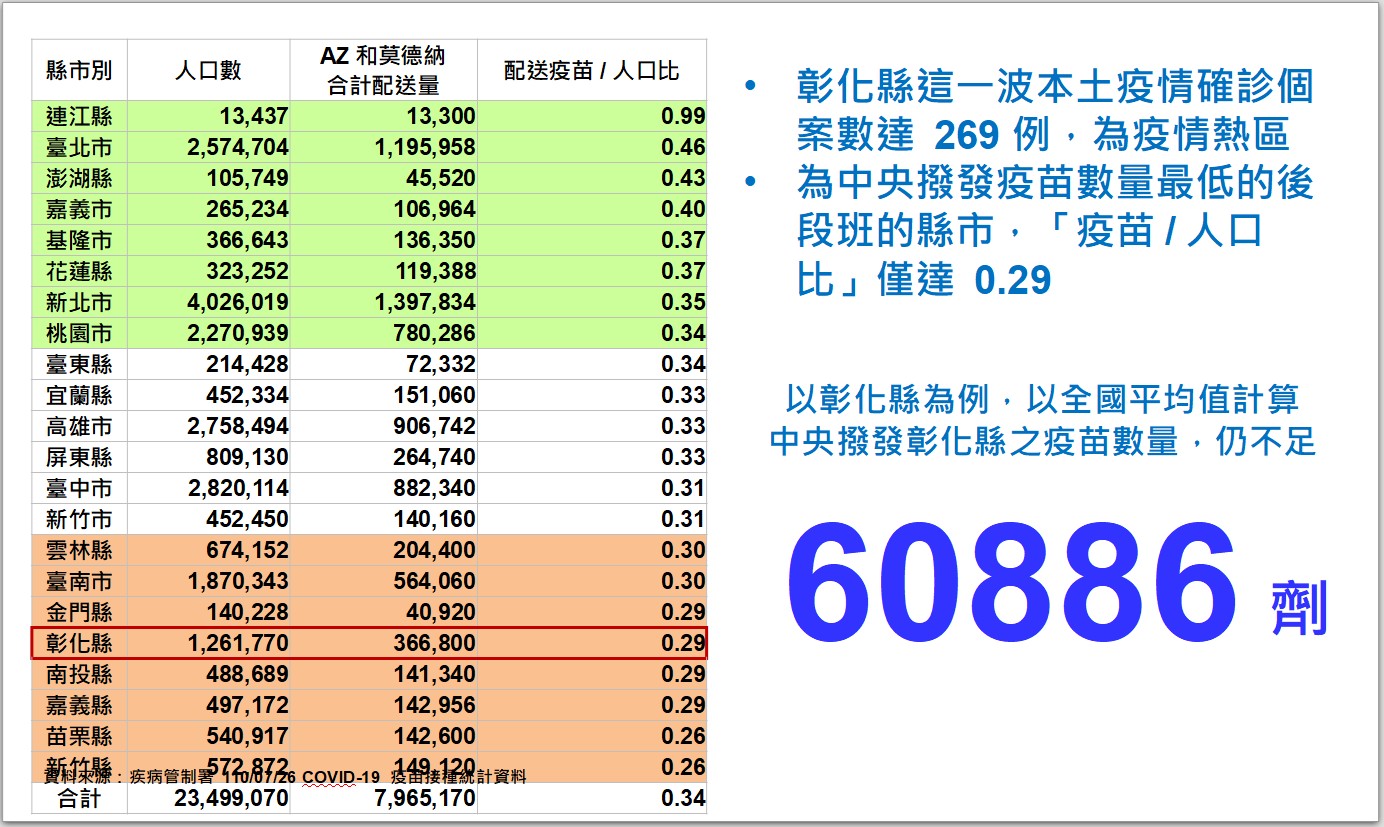1384x827 pixels.
Task: Click the line 中央撥發彰化縣之疫苗數量，仍不足
Action: 1042,441
